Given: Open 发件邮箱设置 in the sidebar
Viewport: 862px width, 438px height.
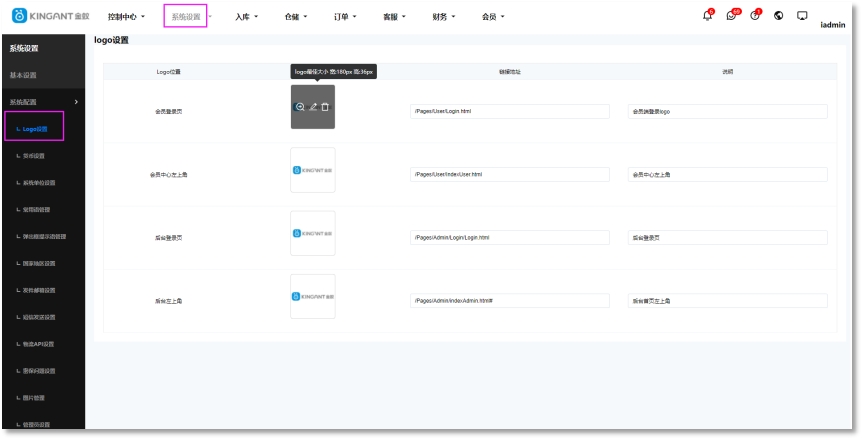Looking at the screenshot, I should point(38,291).
